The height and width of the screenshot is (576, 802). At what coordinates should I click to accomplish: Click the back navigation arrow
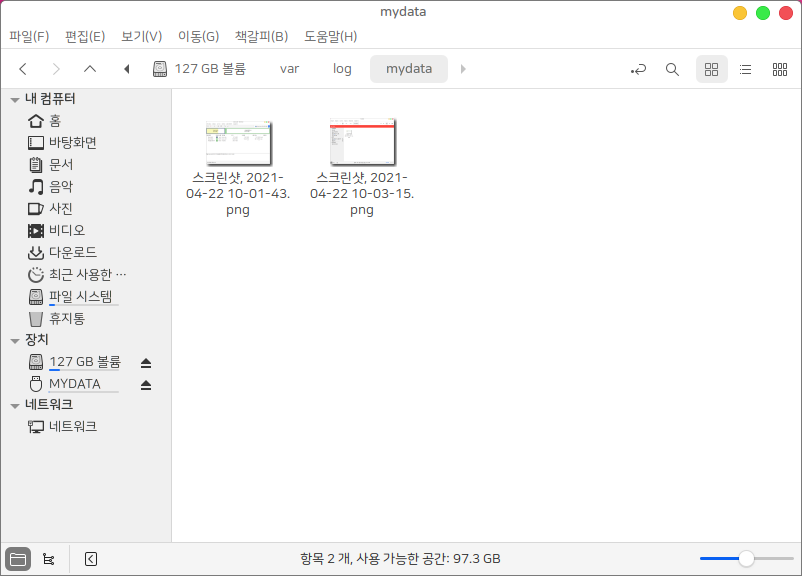pos(23,69)
